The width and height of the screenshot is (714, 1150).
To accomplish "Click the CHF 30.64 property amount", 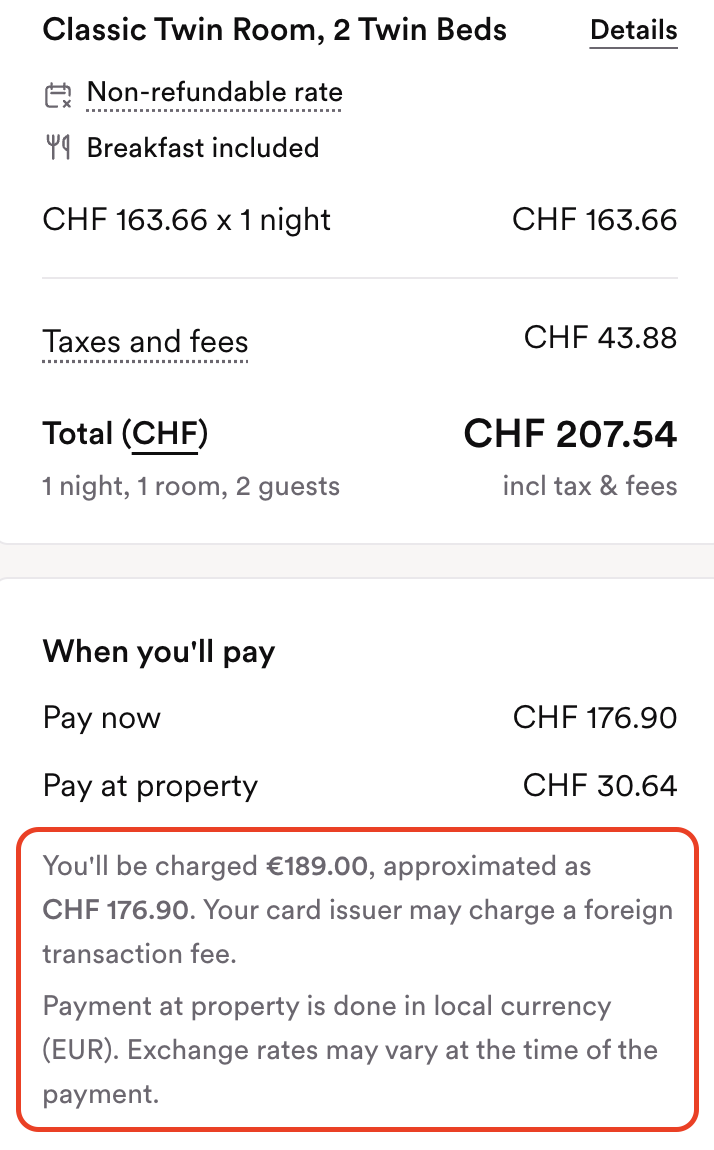I will (600, 785).
